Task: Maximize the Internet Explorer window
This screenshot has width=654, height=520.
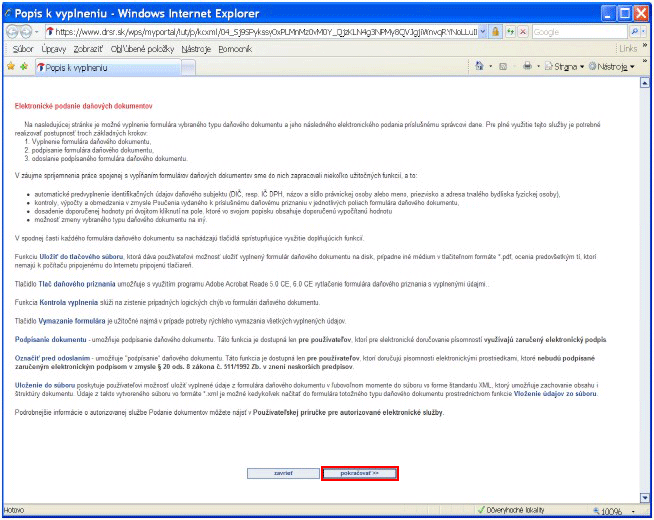Action: click(x=625, y=14)
